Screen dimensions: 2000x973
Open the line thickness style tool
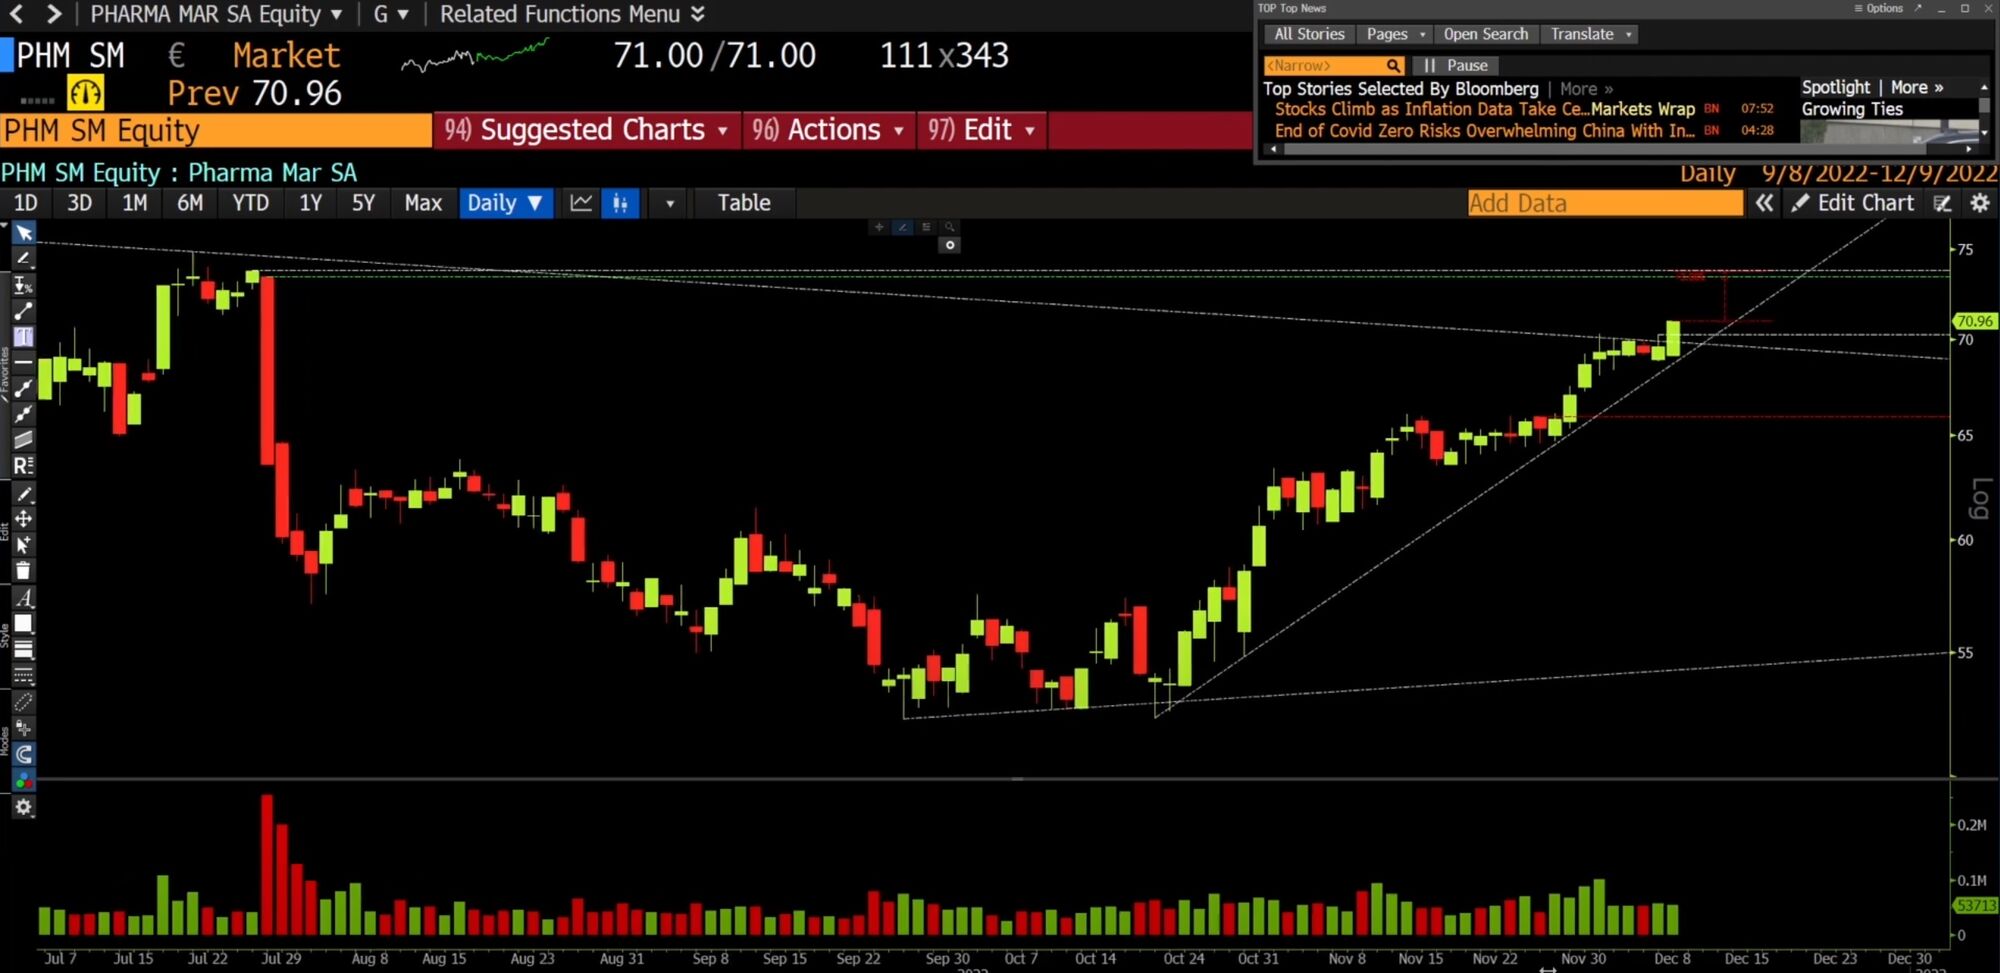click(23, 650)
